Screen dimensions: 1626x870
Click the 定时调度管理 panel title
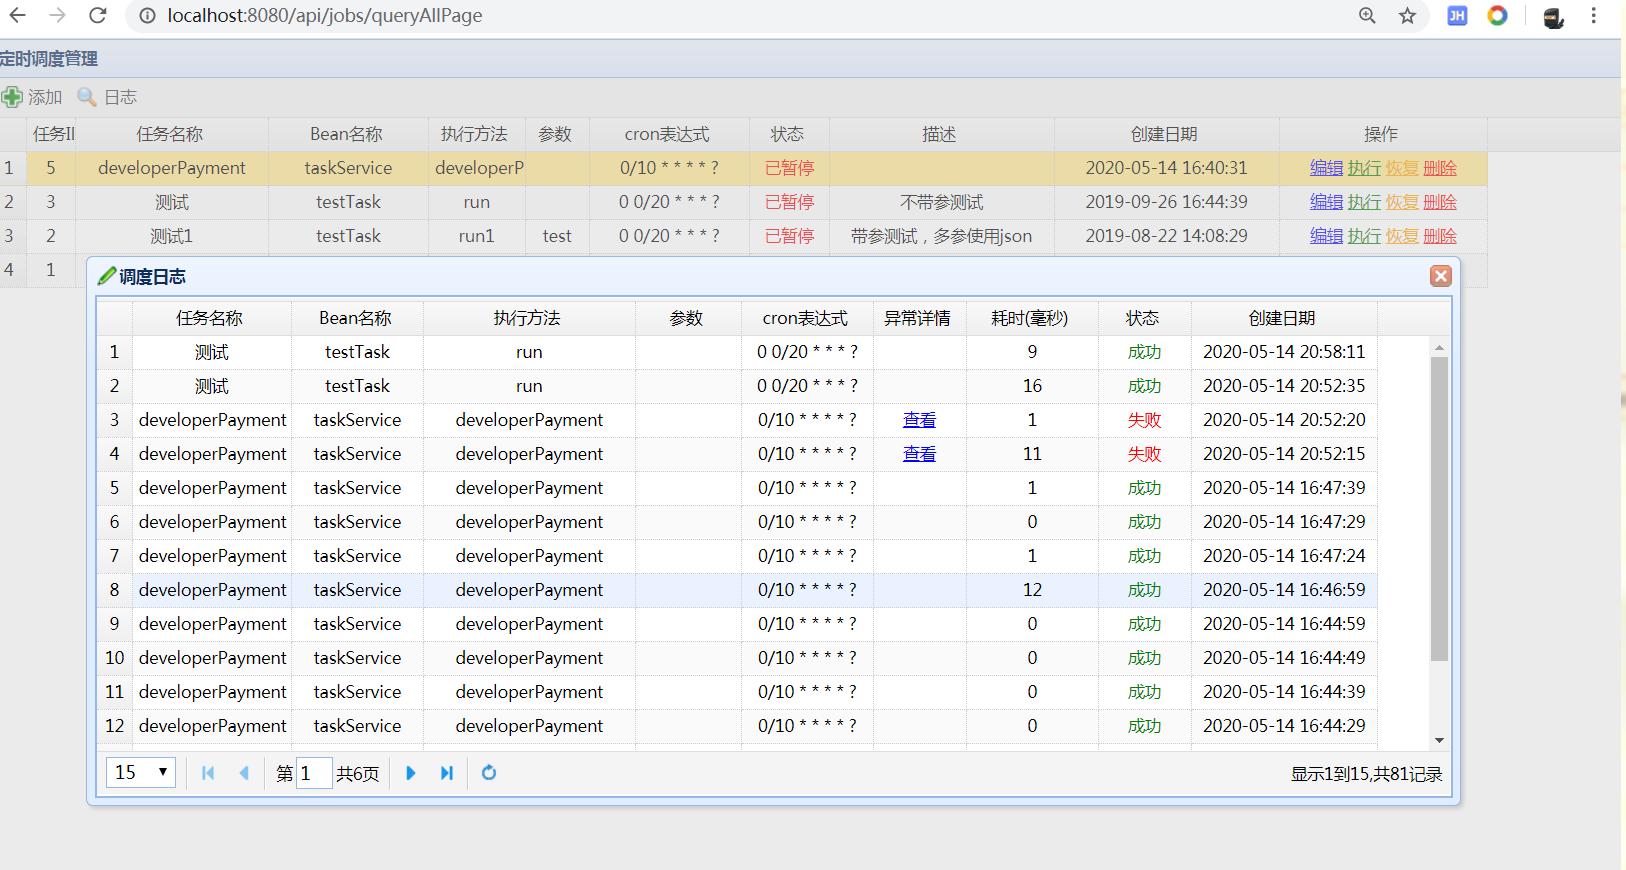click(49, 59)
